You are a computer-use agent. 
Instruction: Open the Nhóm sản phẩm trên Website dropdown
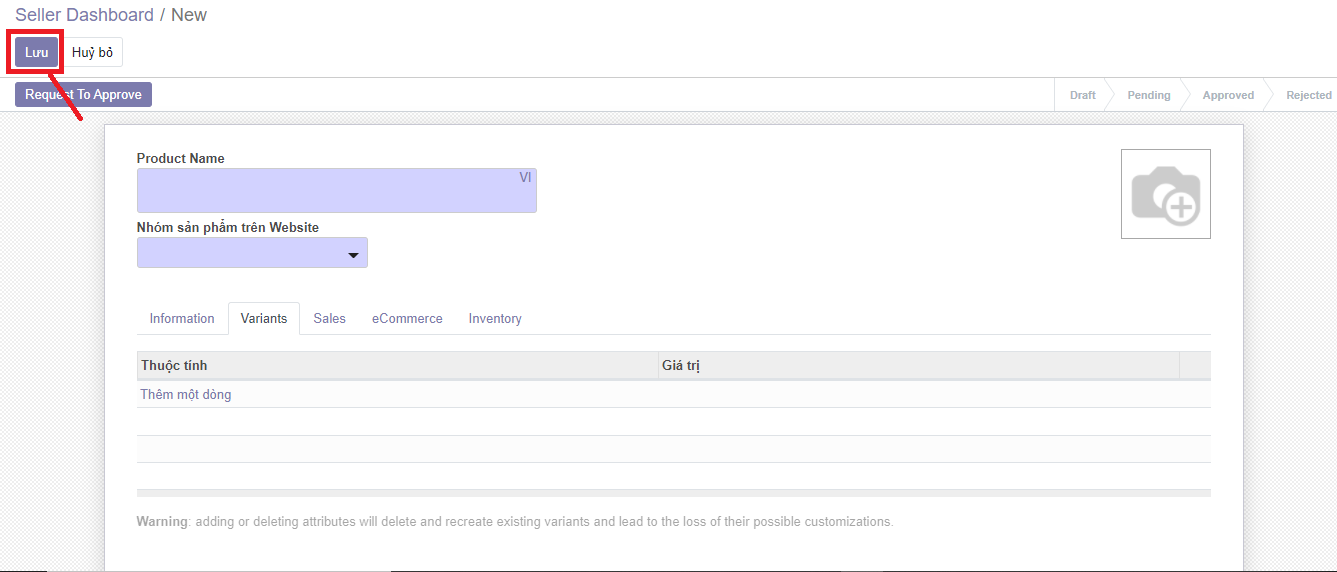252,253
